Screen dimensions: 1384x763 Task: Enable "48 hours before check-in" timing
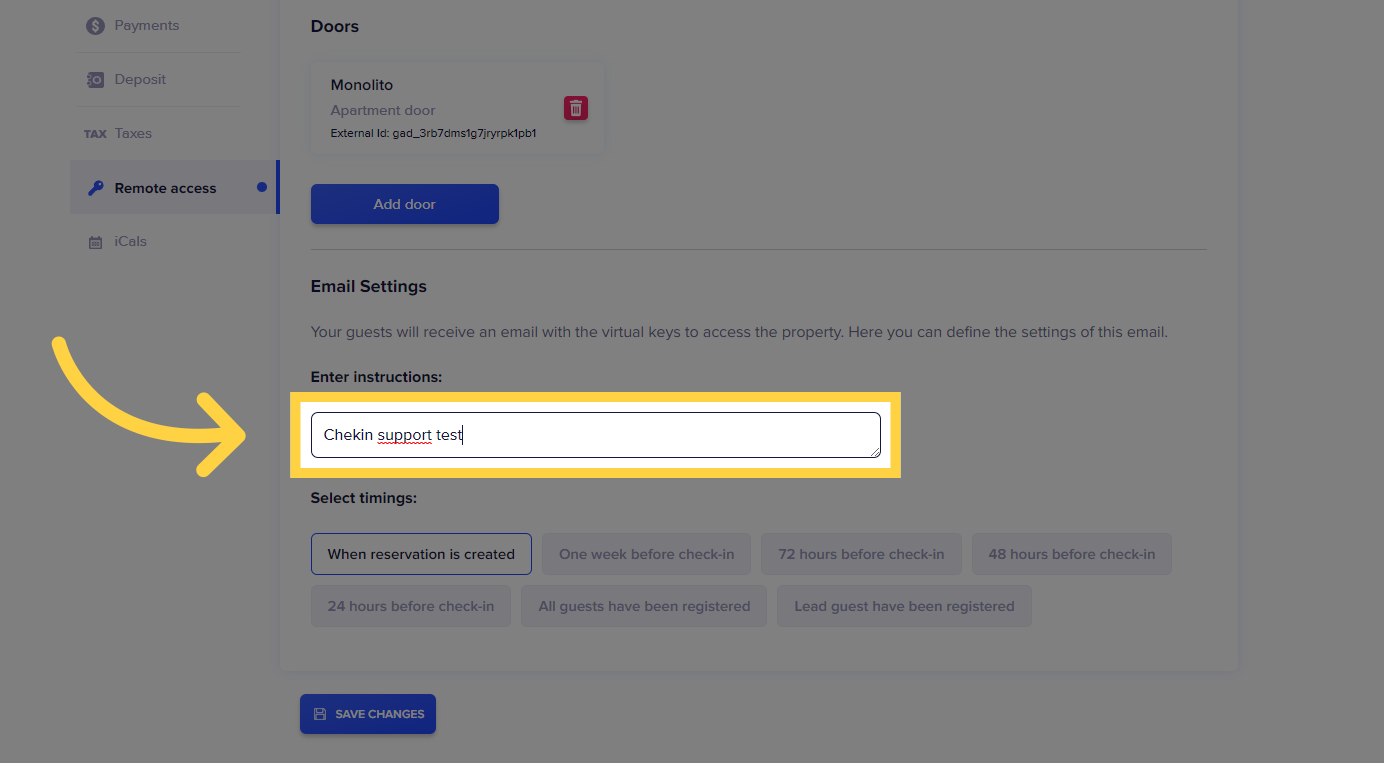click(x=1071, y=554)
